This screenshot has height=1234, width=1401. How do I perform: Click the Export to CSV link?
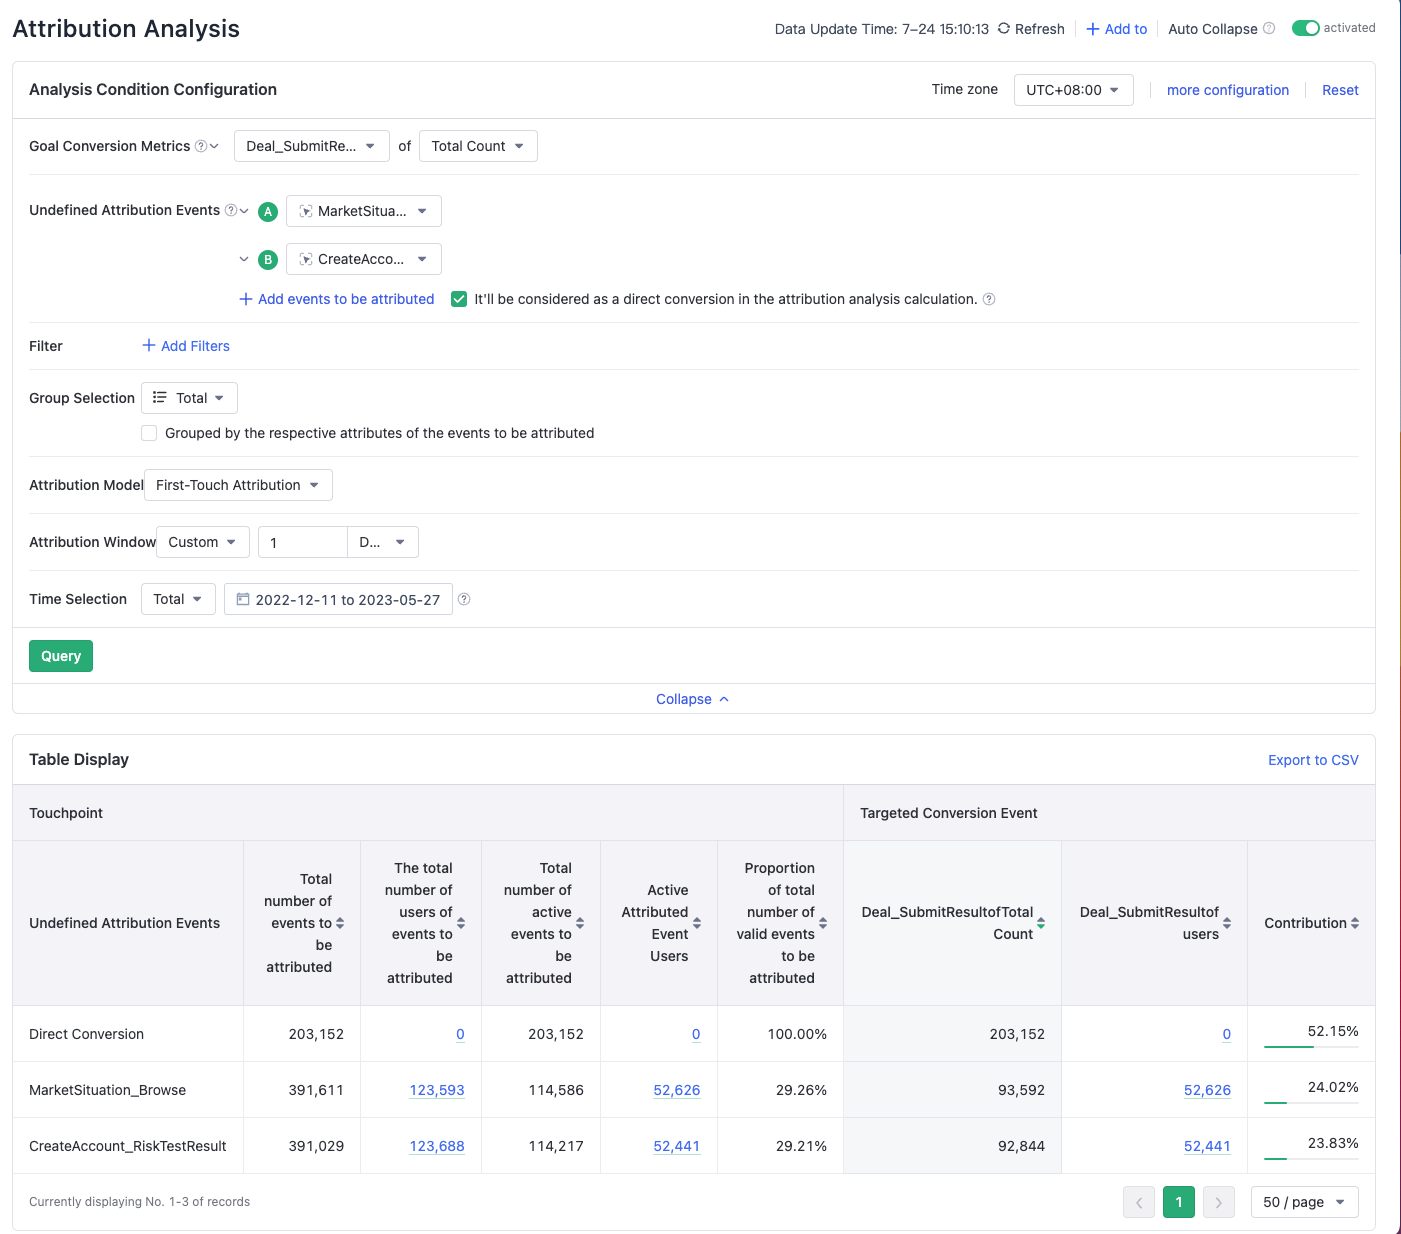pyautogui.click(x=1313, y=759)
